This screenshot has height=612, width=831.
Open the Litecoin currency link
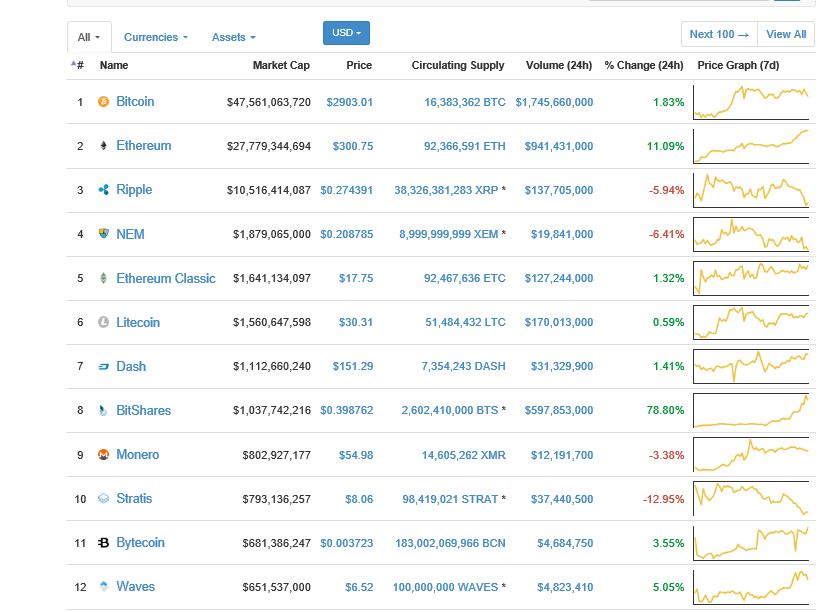click(x=138, y=322)
